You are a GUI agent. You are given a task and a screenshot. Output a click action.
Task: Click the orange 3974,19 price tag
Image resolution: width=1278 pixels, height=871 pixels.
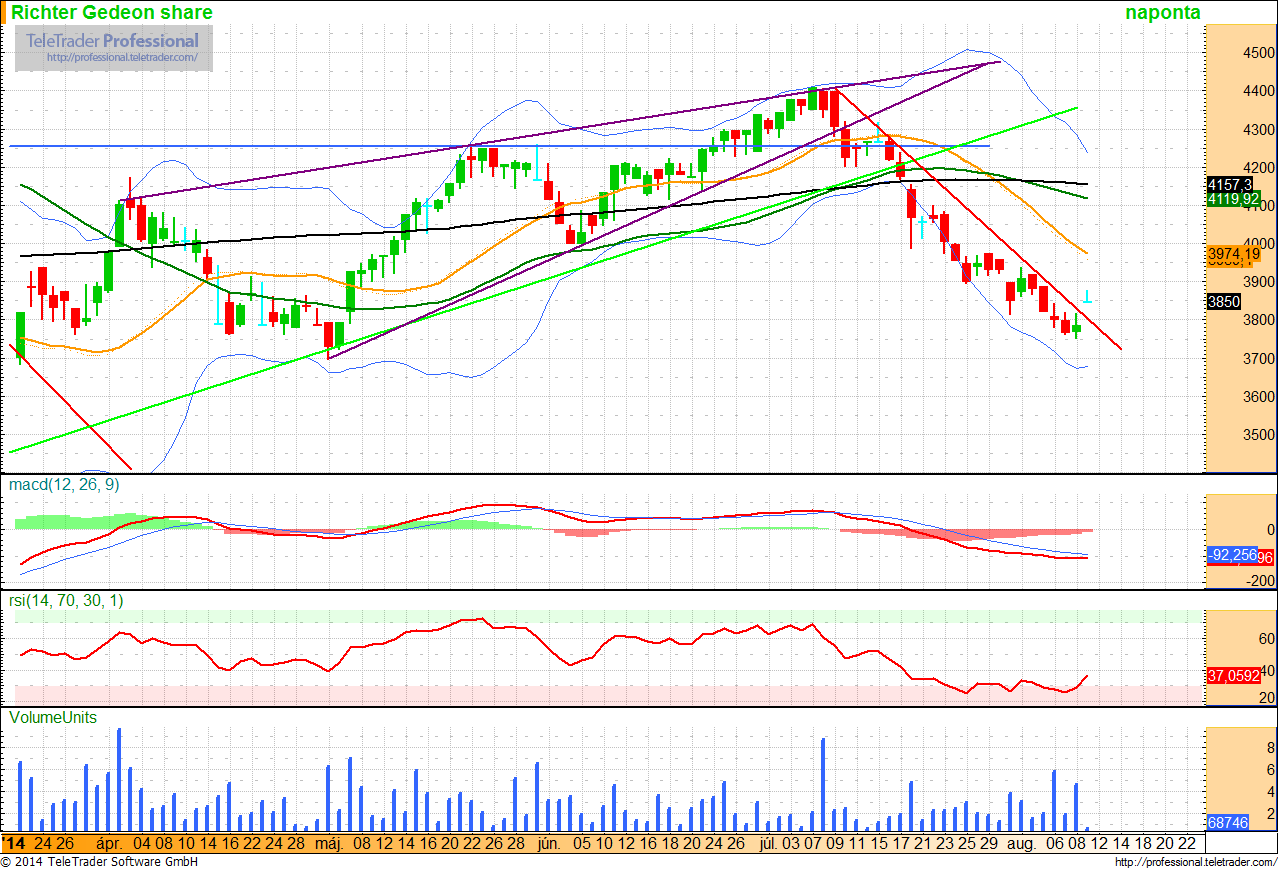(x=1234, y=255)
